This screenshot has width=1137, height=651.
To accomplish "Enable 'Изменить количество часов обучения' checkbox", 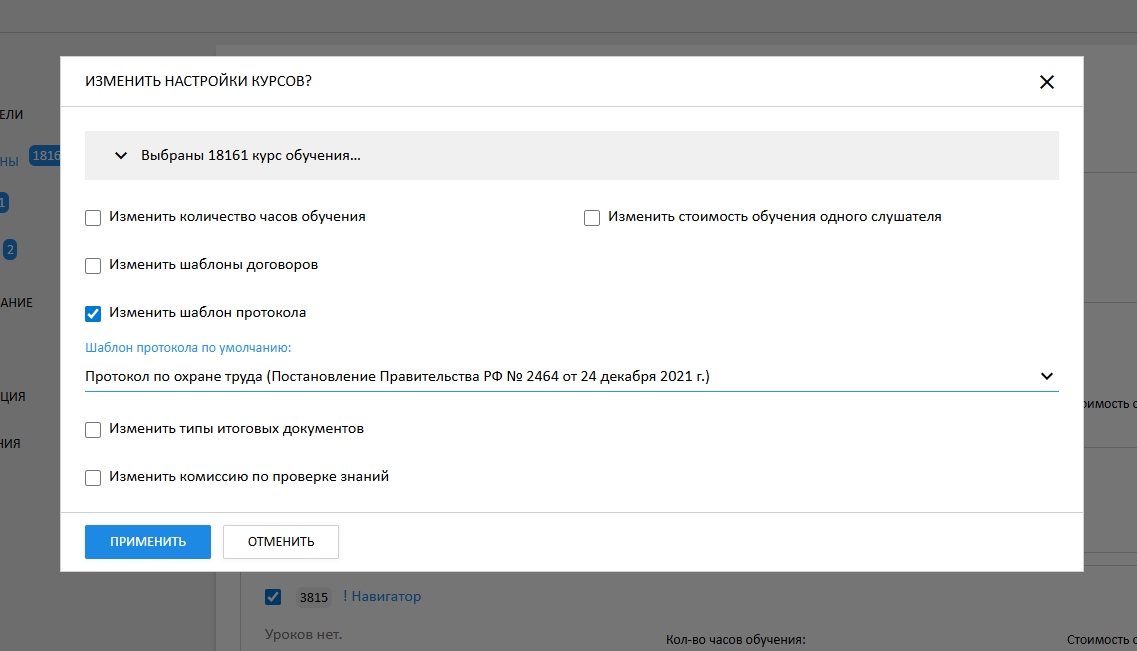I will tap(93, 218).
